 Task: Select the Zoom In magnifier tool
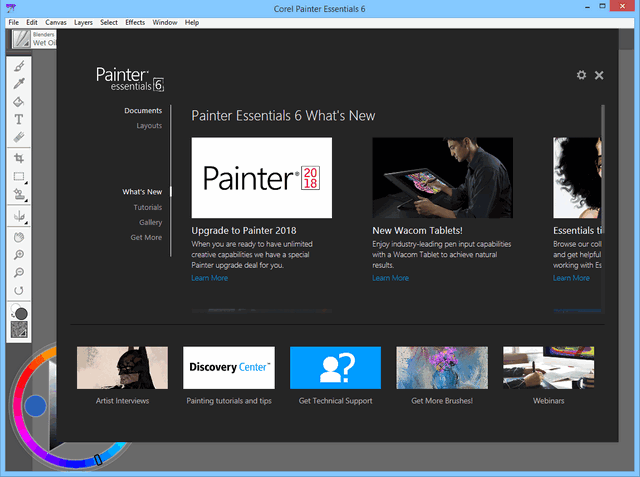click(19, 255)
